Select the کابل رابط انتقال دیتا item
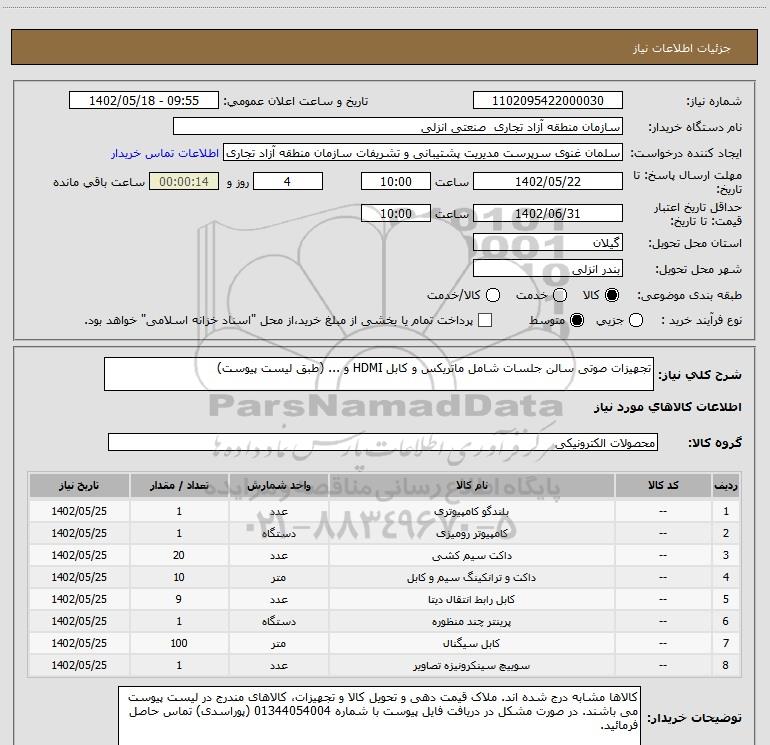The width and height of the screenshot is (770, 745). tap(471, 600)
